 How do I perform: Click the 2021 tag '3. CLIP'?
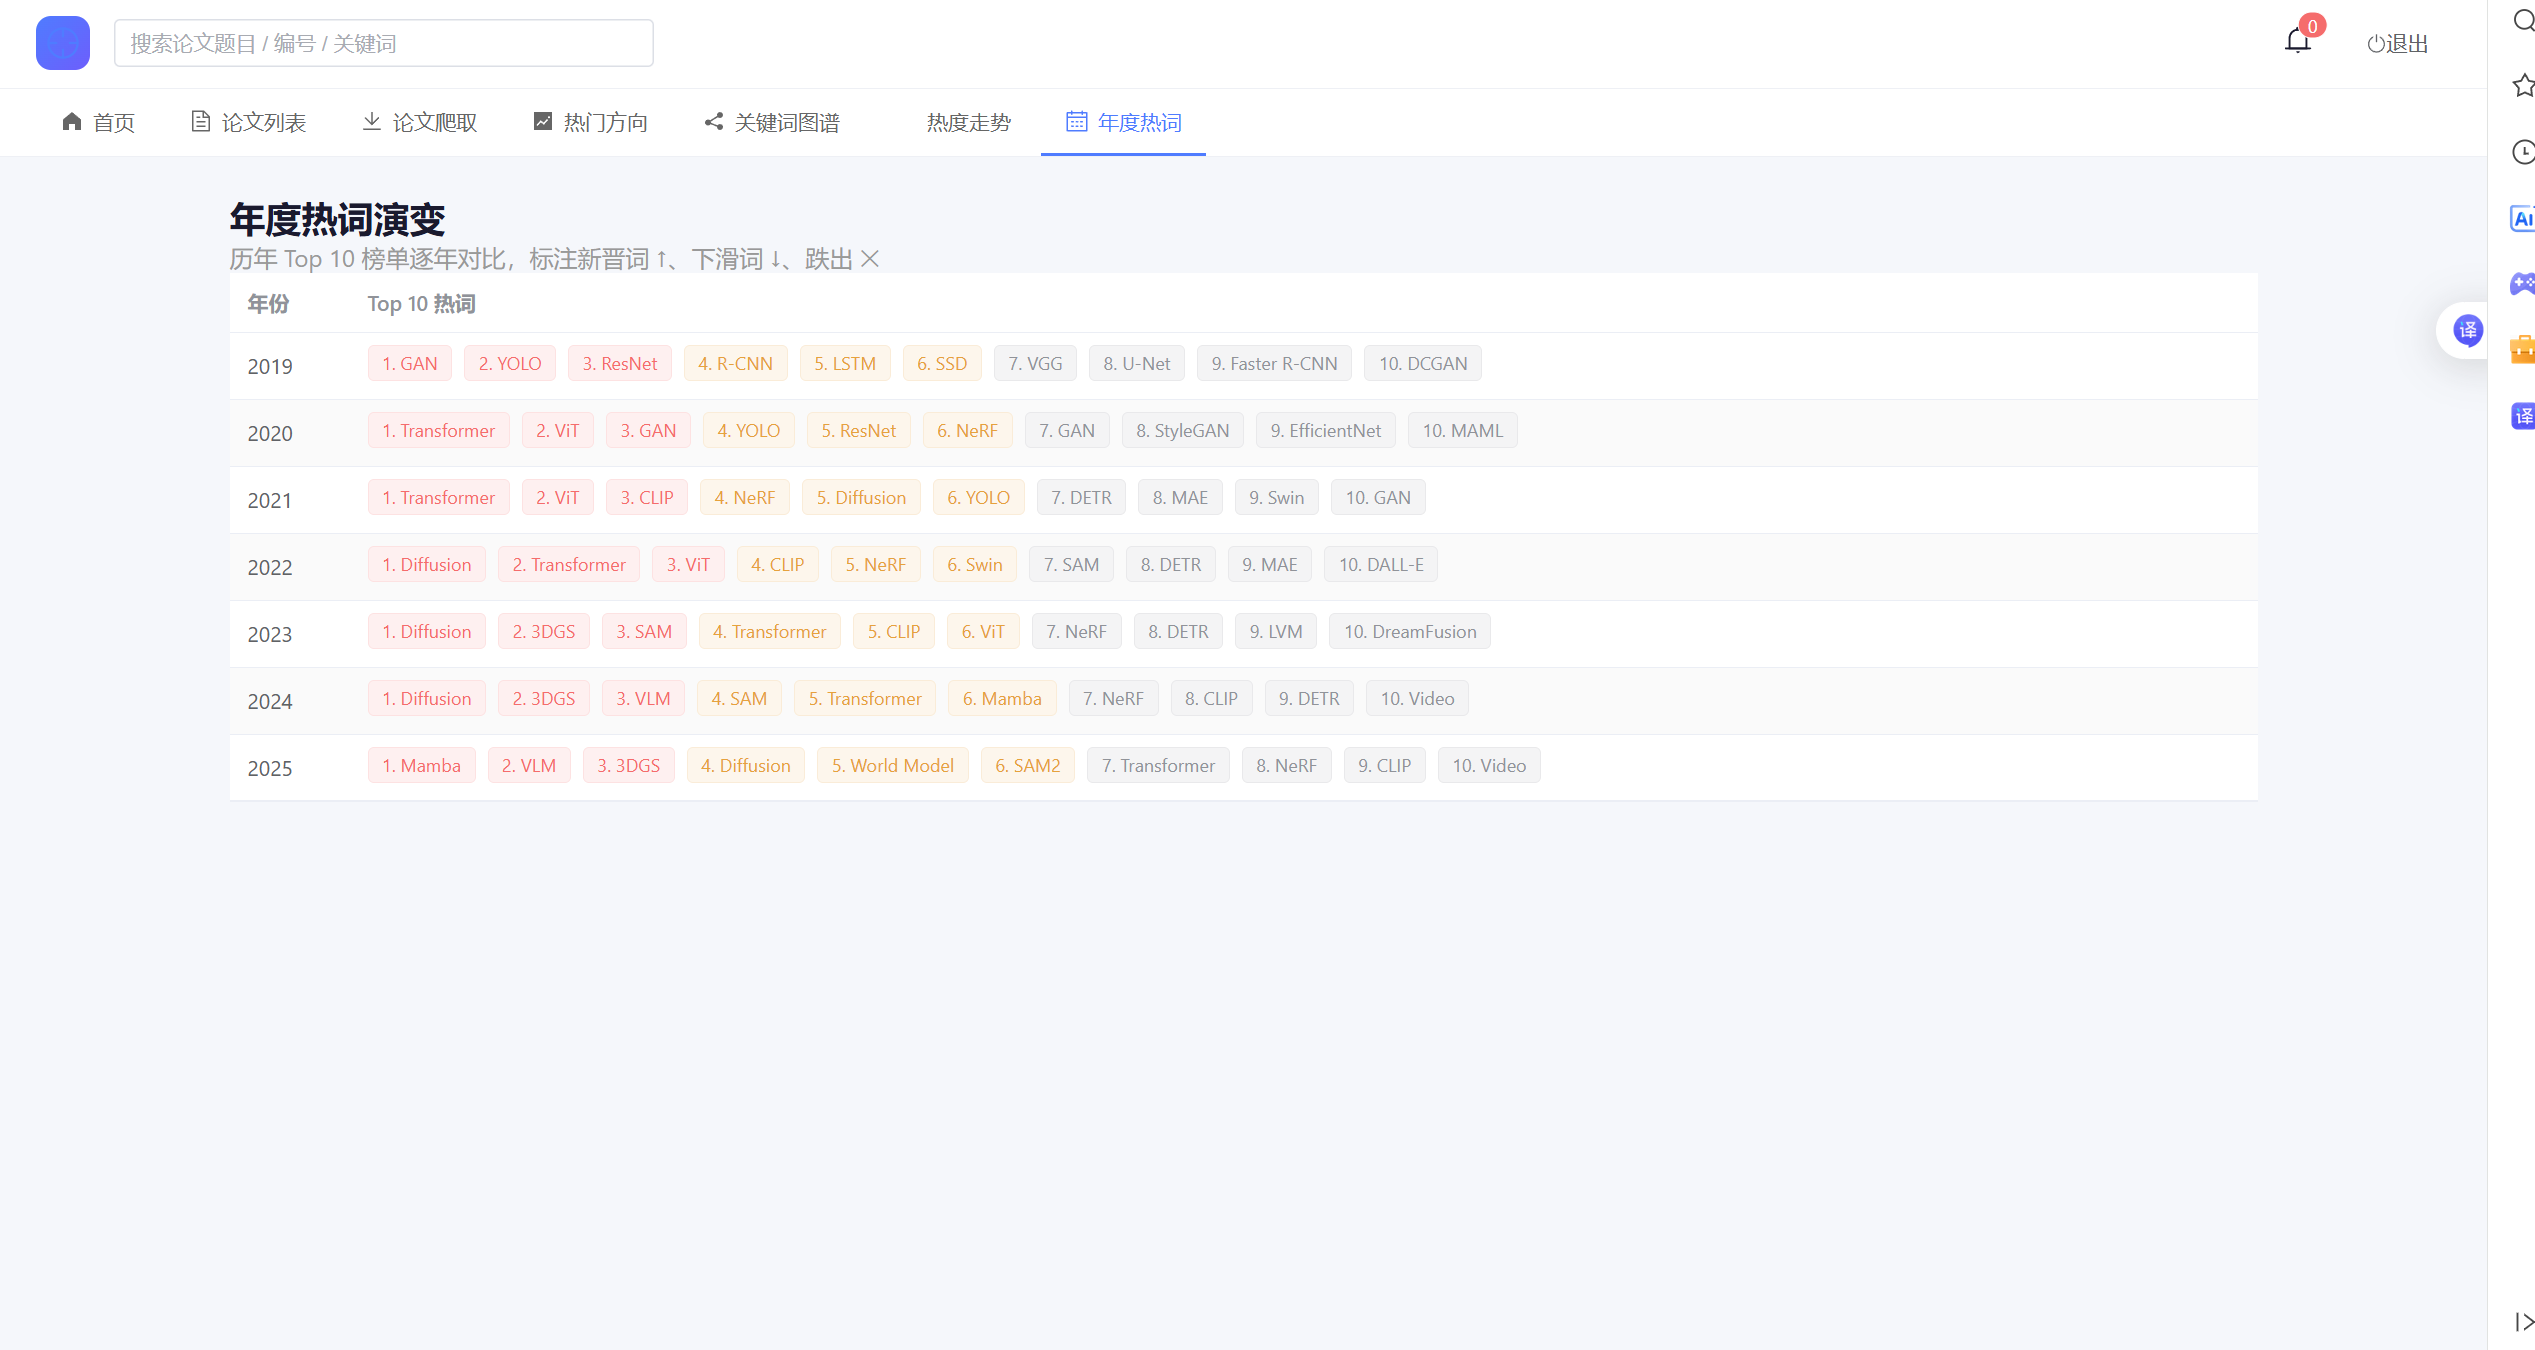click(647, 498)
